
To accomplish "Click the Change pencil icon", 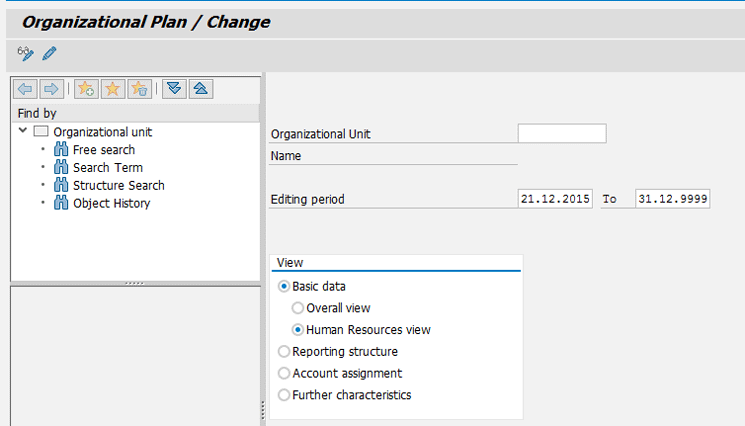I will [x=49, y=53].
